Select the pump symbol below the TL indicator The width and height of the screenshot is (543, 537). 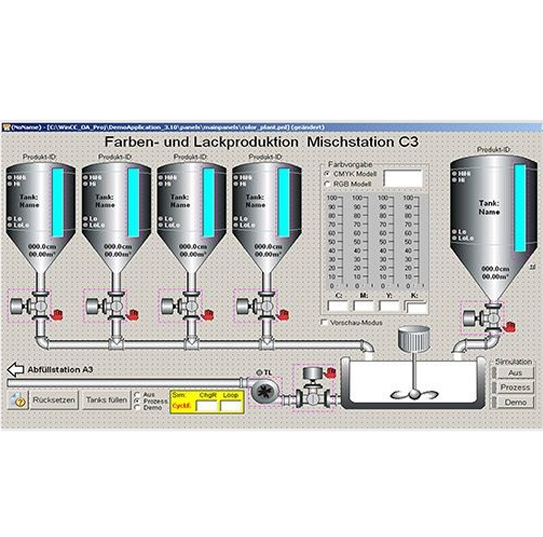[x=264, y=392]
